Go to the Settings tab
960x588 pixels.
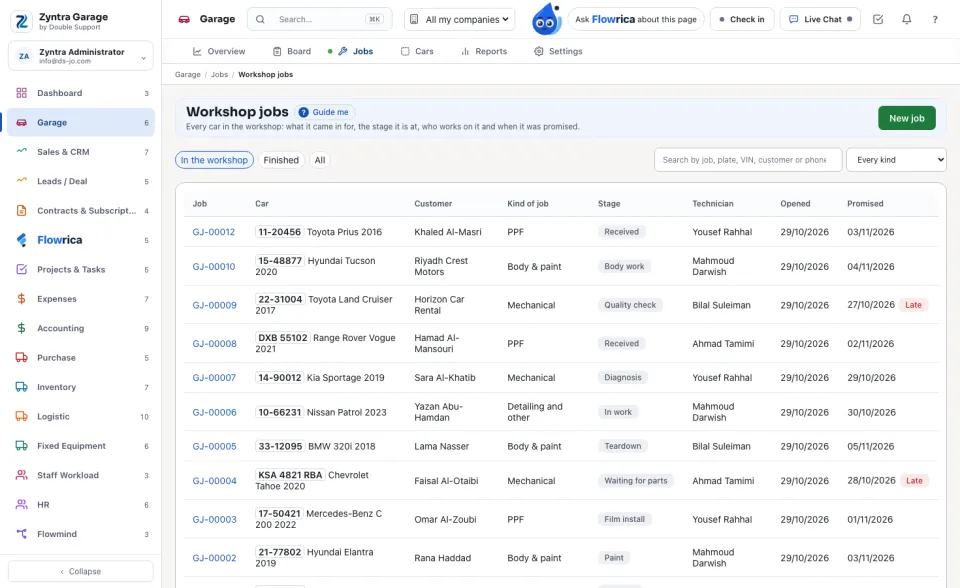coord(558,51)
